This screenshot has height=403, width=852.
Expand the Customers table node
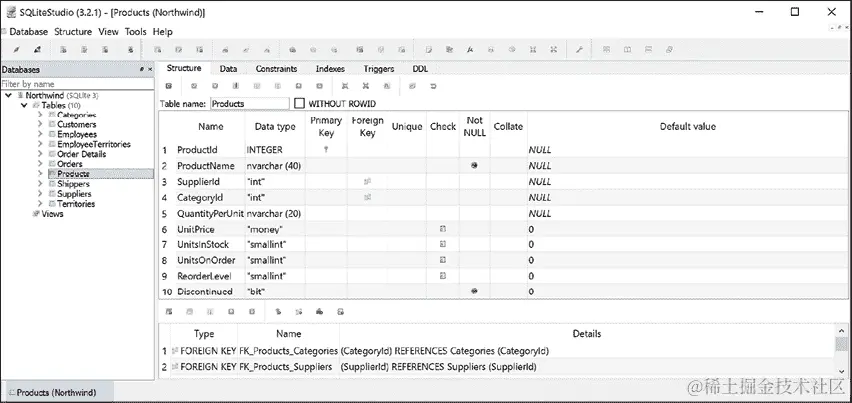[x=40, y=124]
